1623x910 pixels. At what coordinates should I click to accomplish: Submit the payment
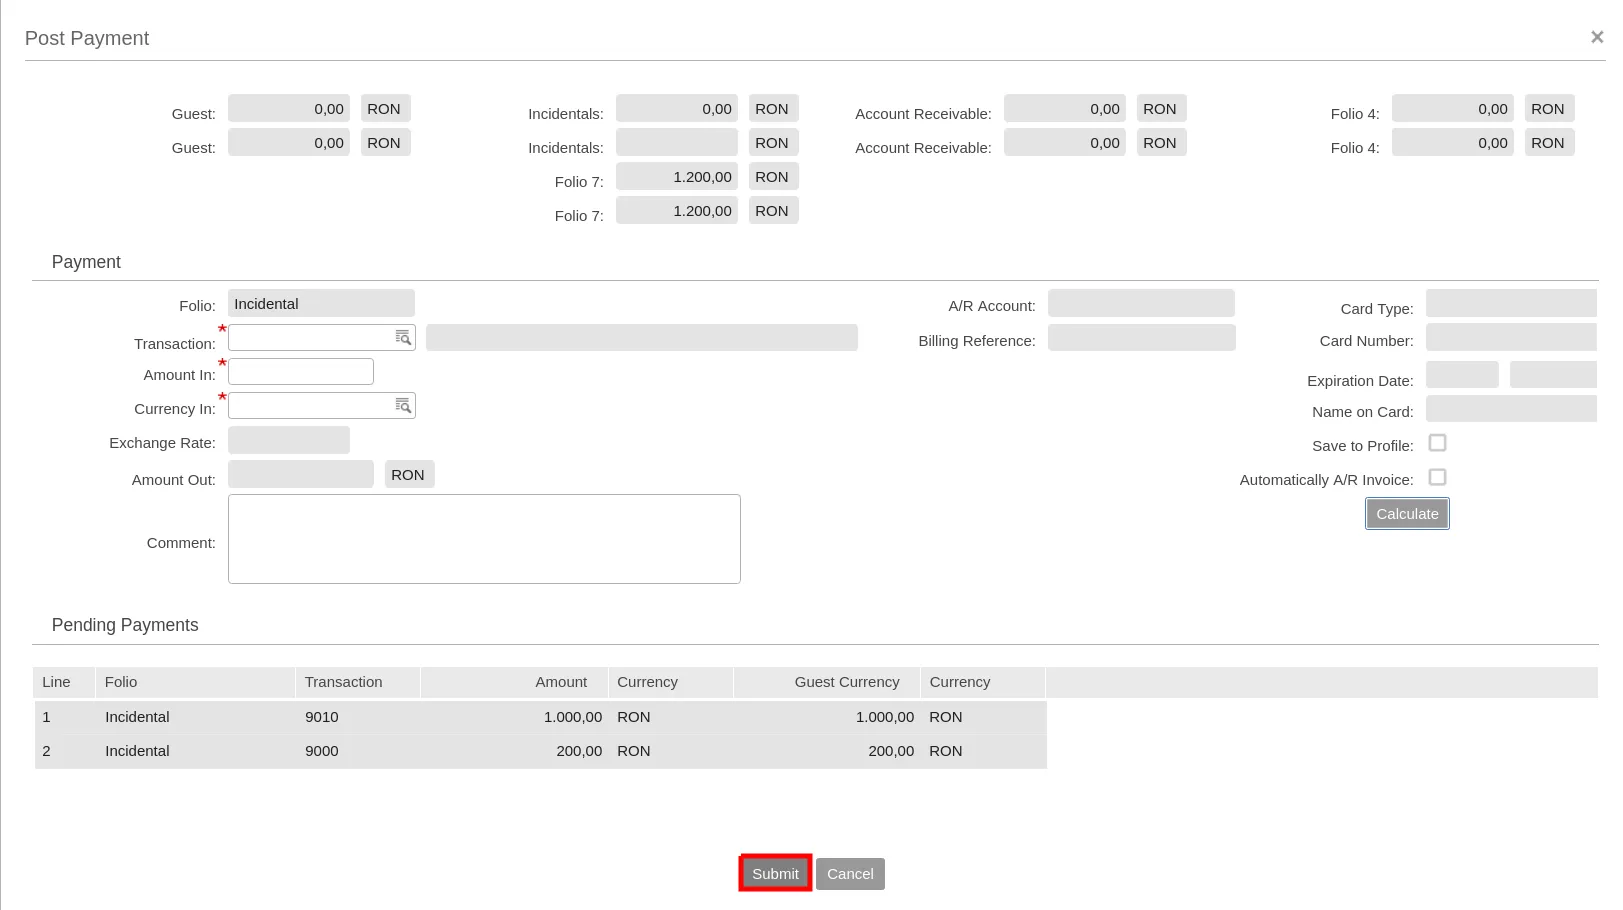775,874
